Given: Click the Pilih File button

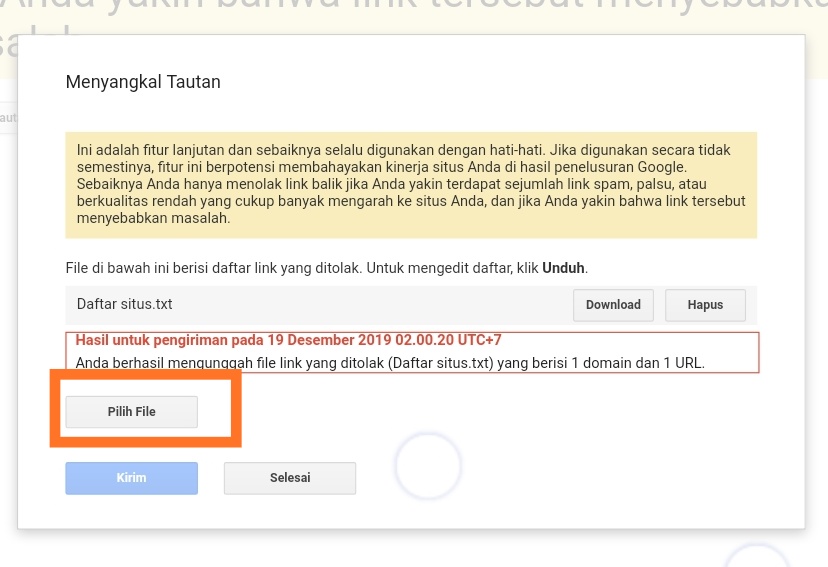Looking at the screenshot, I should pyautogui.click(x=131, y=411).
